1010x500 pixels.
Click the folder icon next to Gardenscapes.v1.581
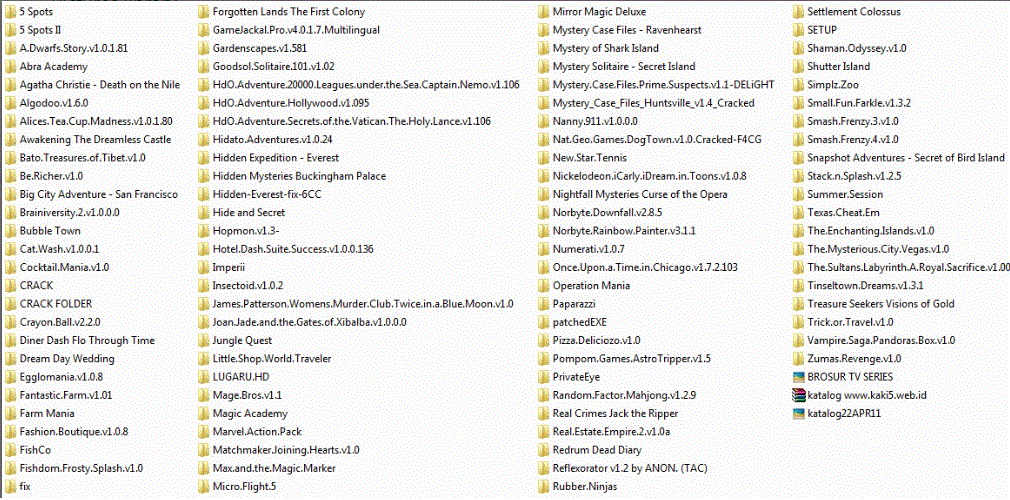[203, 48]
